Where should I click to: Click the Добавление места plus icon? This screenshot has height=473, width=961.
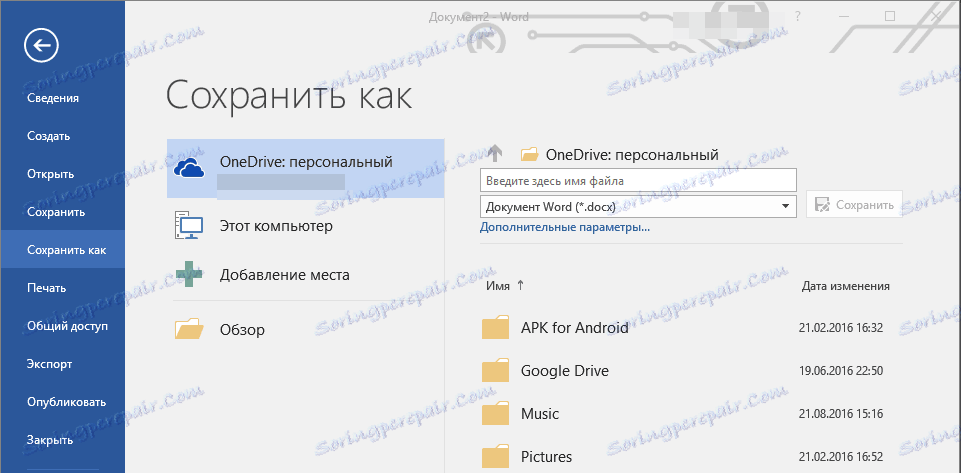click(189, 274)
